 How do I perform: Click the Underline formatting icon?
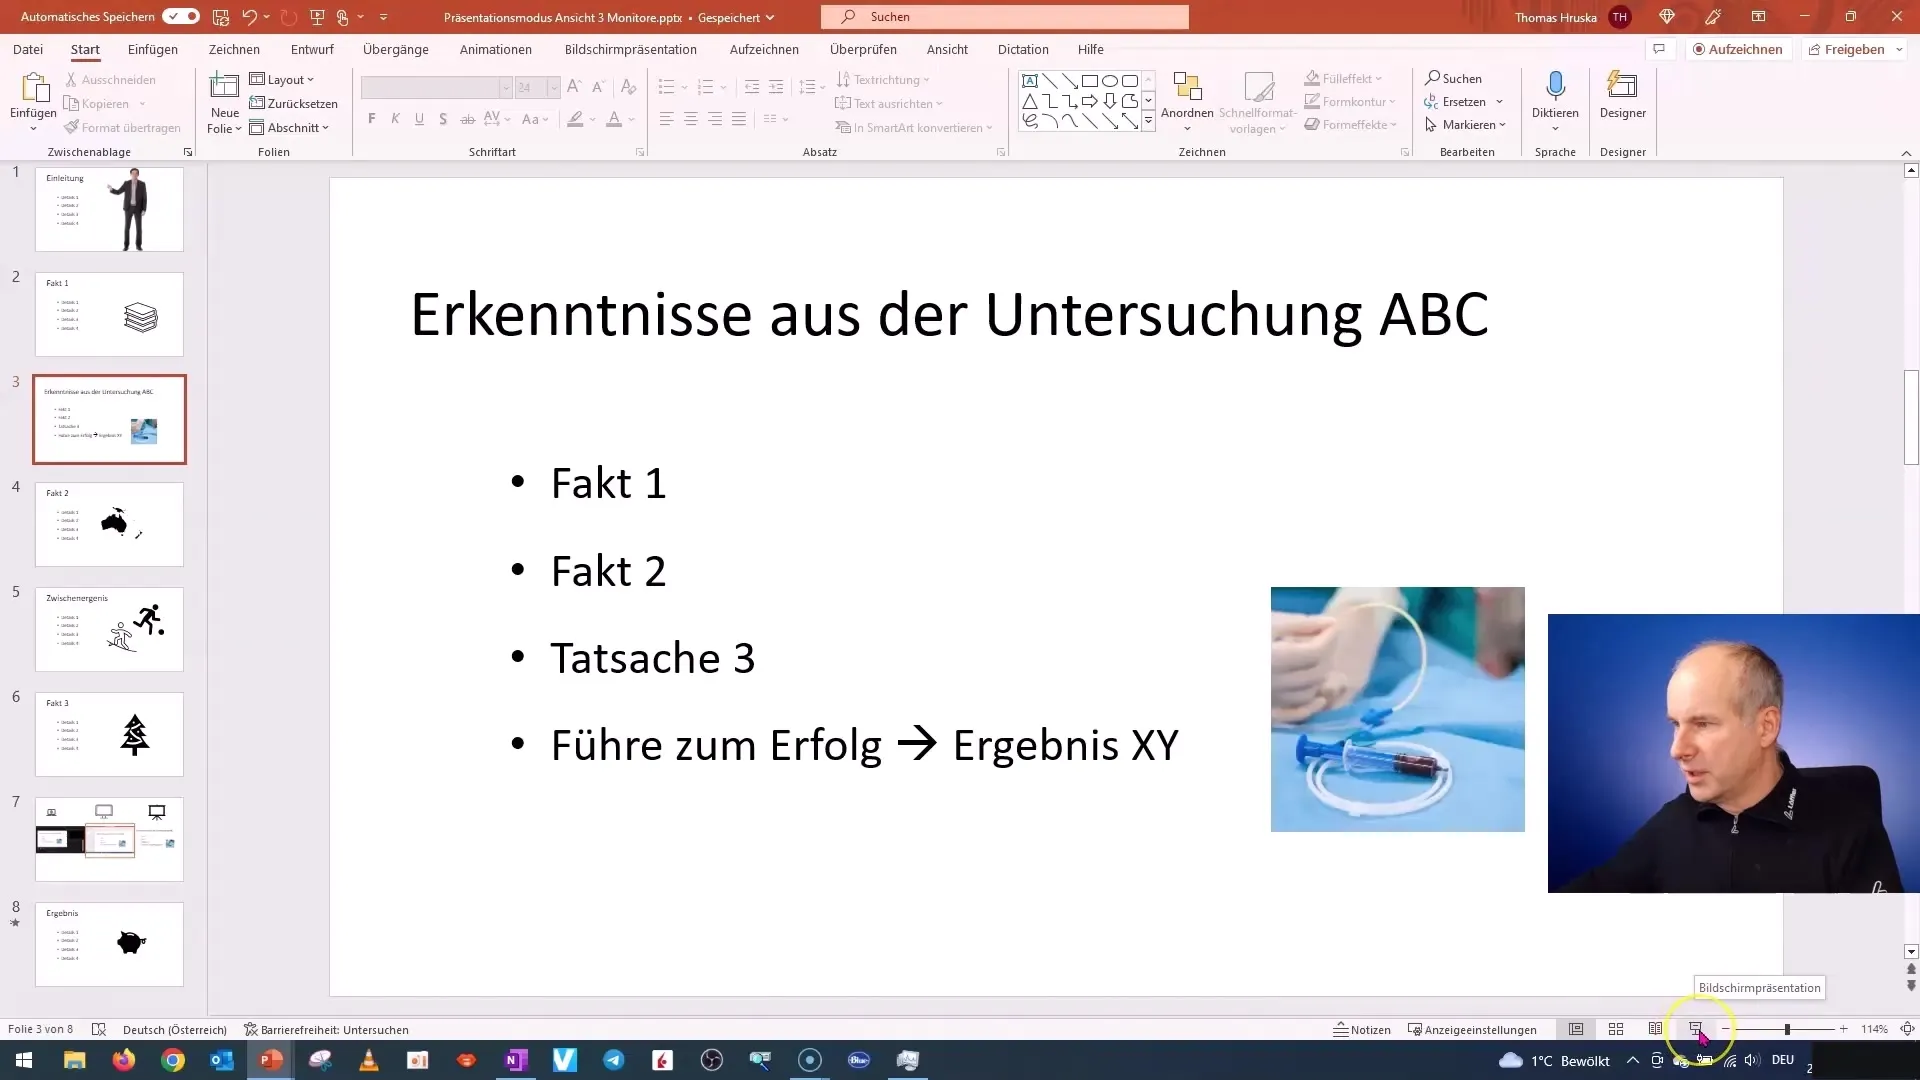tap(419, 120)
